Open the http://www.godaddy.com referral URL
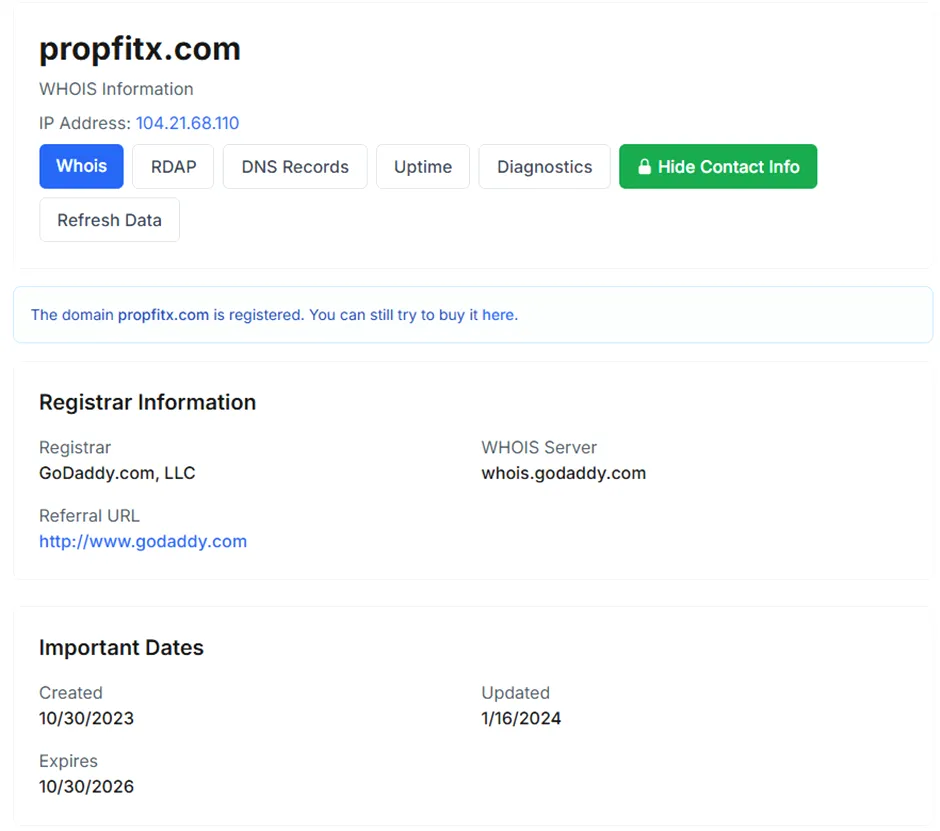Viewport: 940px width, 831px height. [143, 541]
